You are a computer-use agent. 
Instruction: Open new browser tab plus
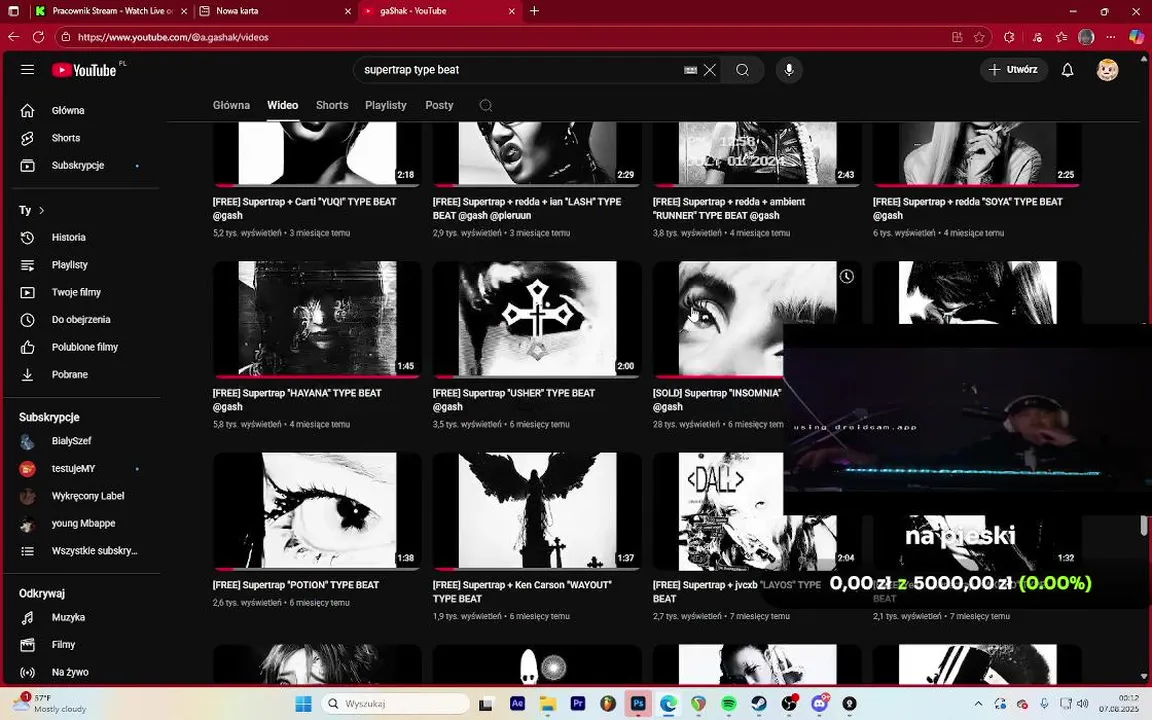pyautogui.click(x=534, y=11)
